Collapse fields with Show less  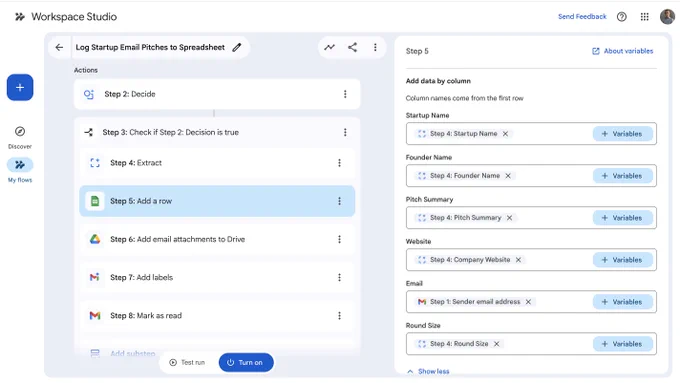tap(428, 372)
